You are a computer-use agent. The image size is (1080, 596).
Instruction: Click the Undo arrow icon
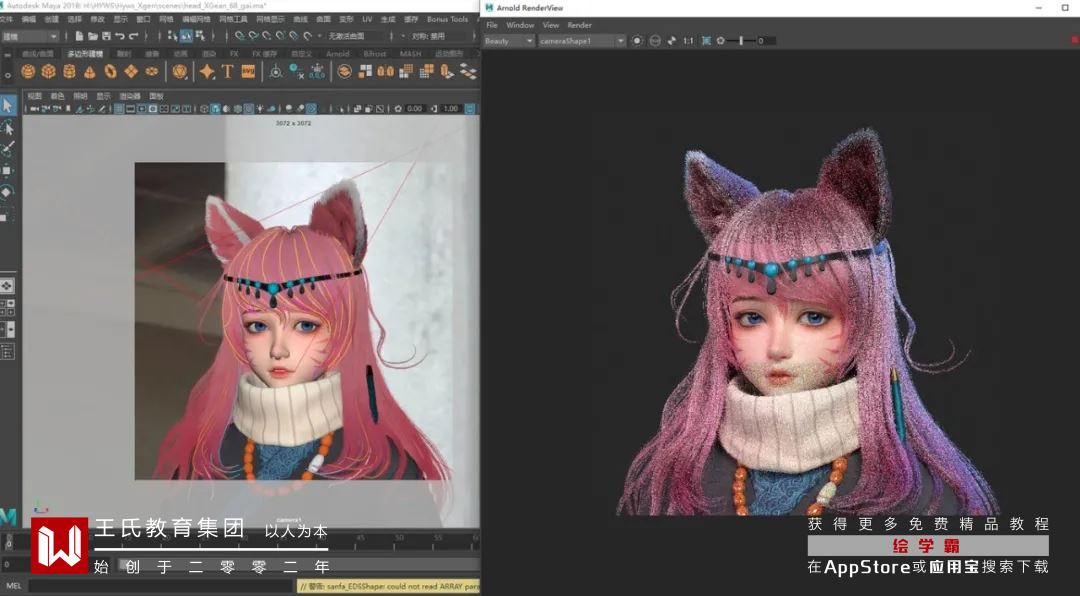click(x=120, y=36)
